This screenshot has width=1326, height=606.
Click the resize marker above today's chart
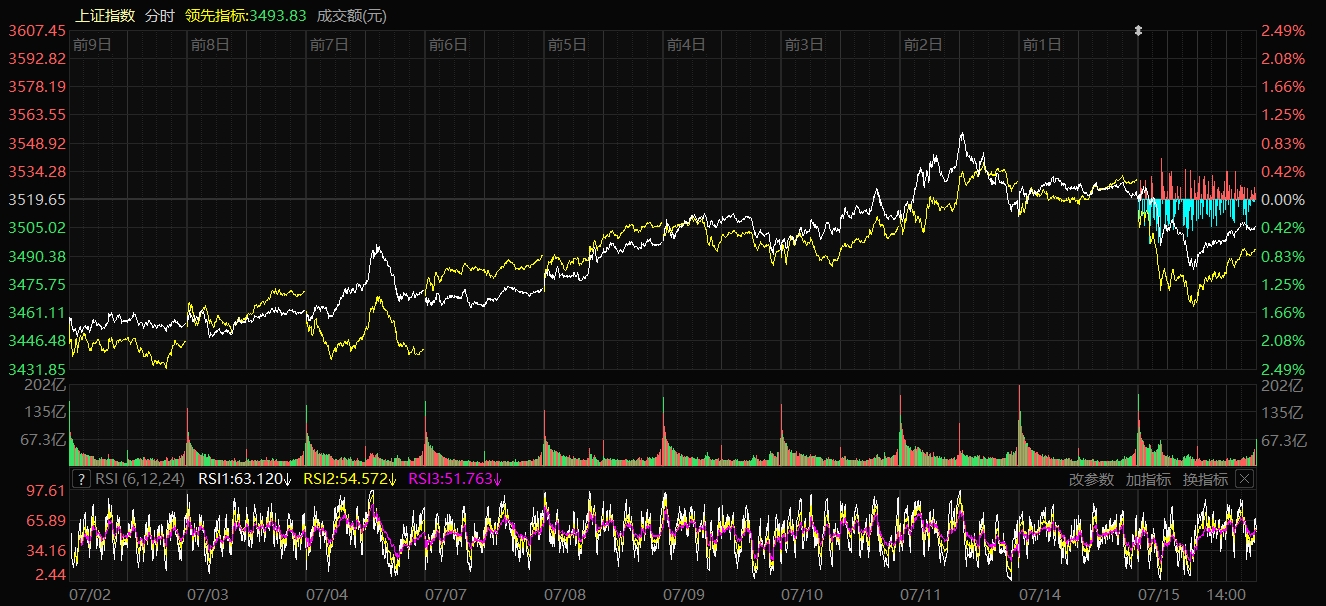[x=1138, y=31]
